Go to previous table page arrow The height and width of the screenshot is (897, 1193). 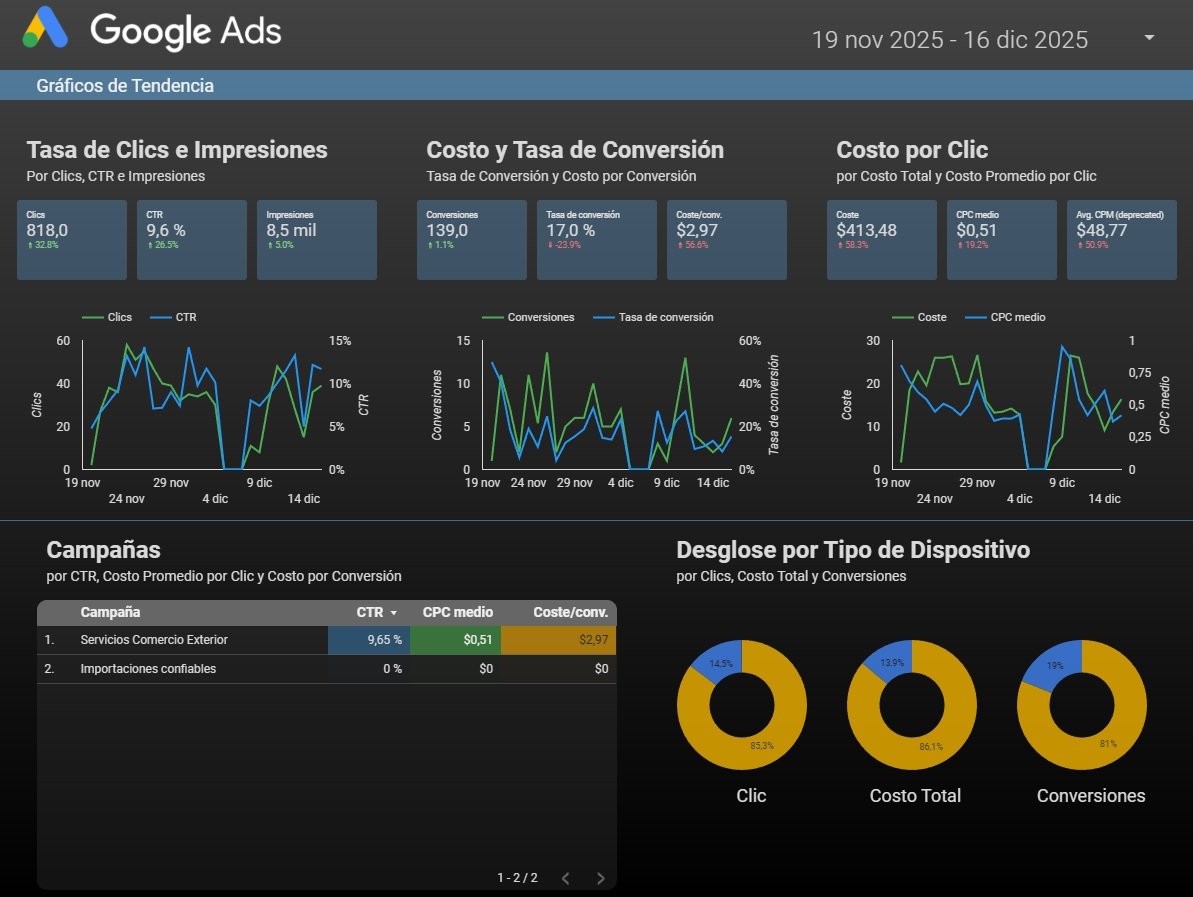565,878
